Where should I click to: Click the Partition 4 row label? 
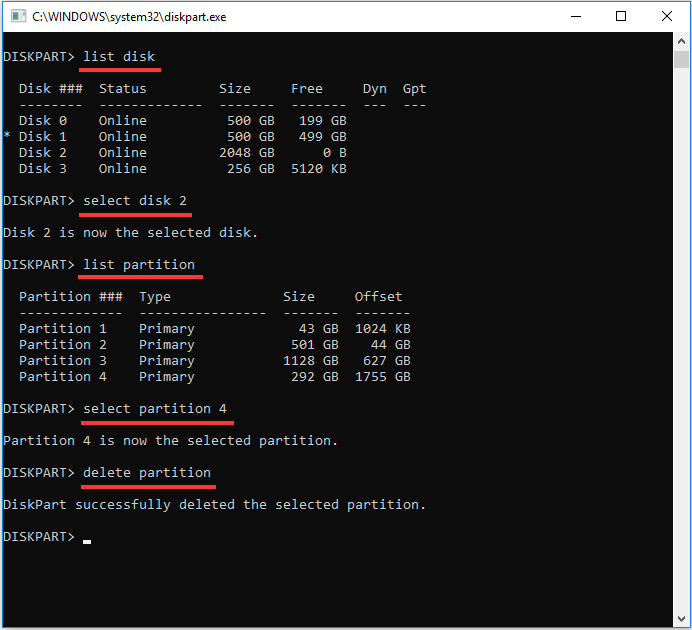[x=63, y=377]
